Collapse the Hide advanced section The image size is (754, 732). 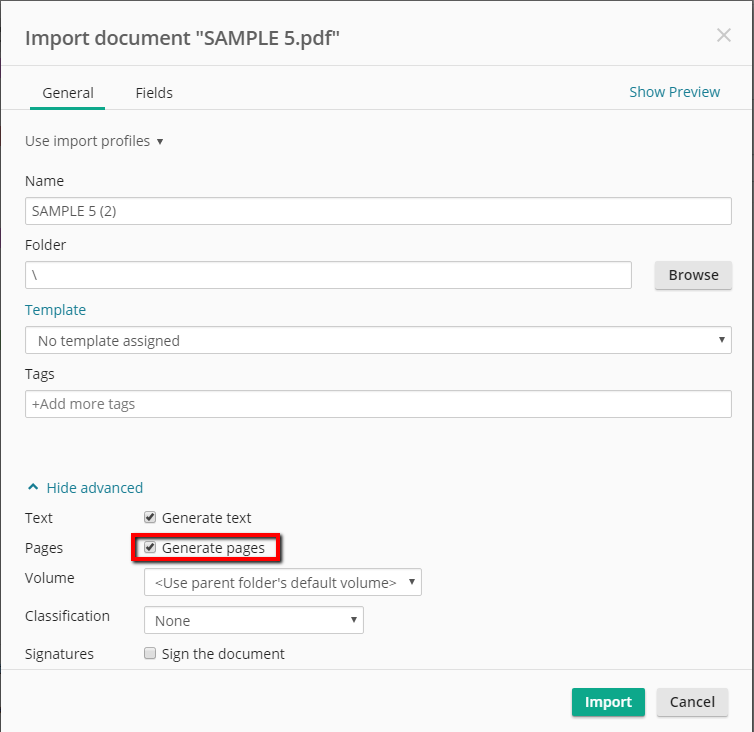(94, 488)
